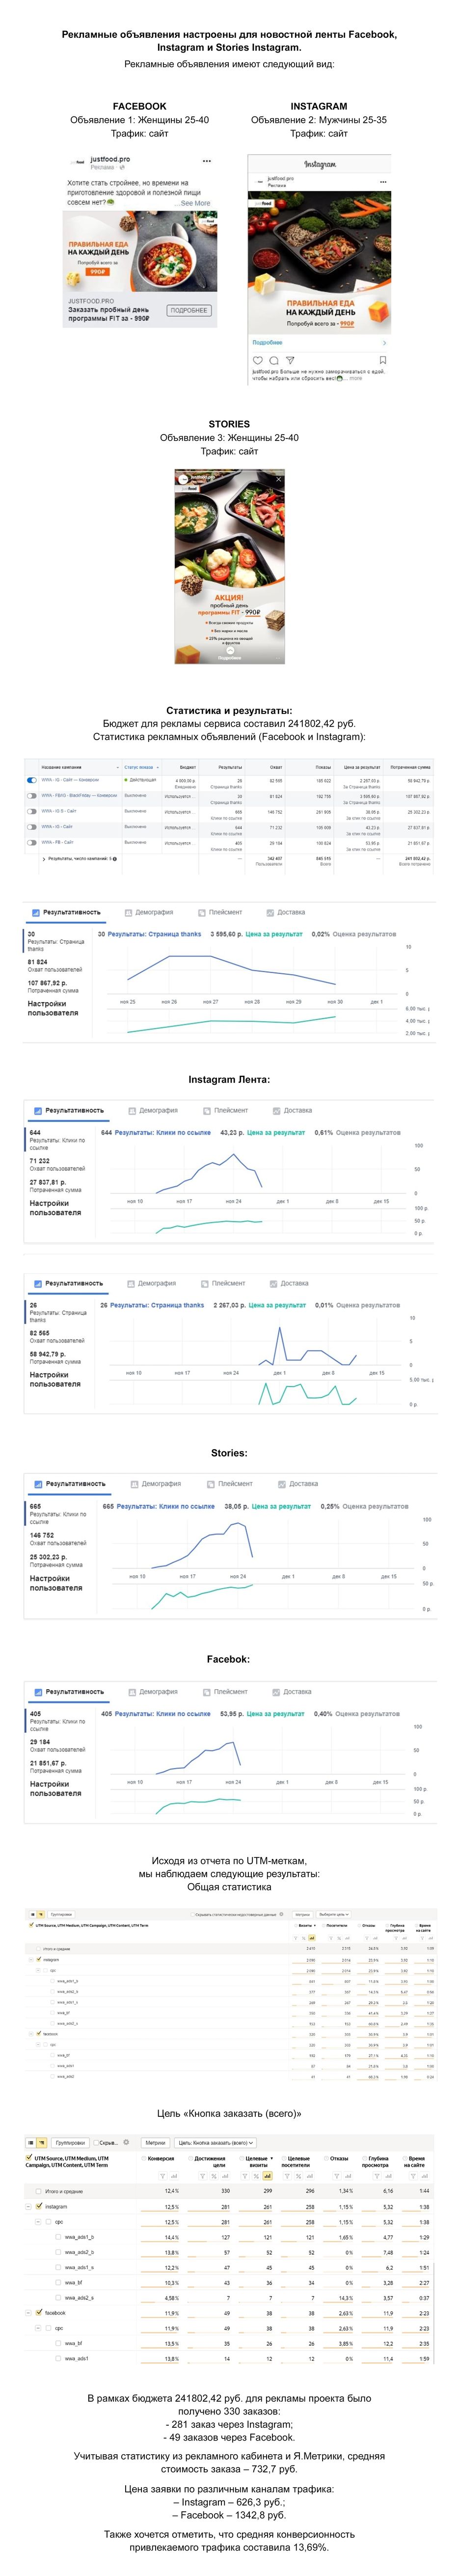
Task: Save the Instagram ad with the bookmark icon
Action: [382, 360]
